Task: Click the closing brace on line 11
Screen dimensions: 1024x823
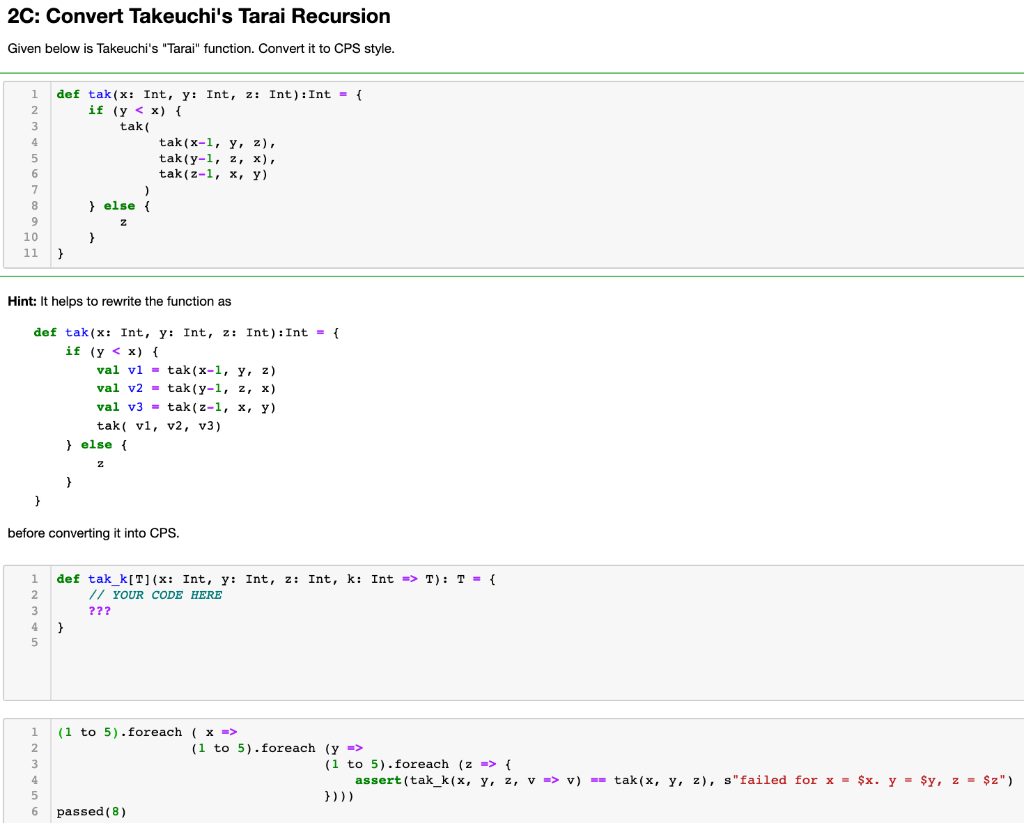Action: tap(60, 253)
